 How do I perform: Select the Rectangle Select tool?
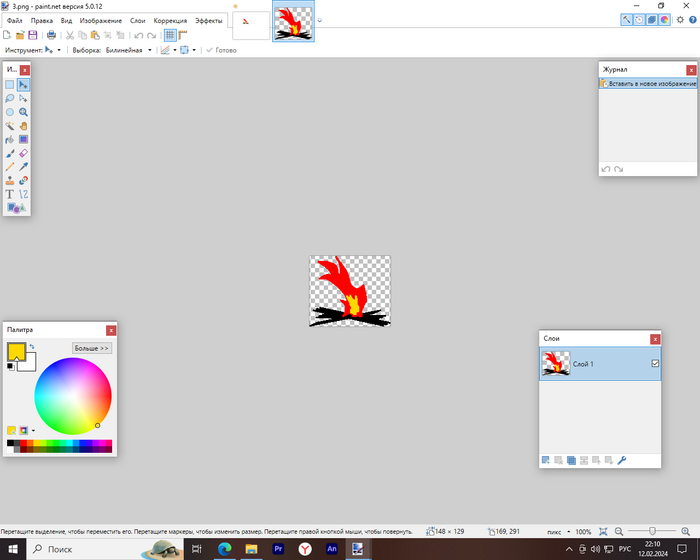pyautogui.click(x=10, y=85)
